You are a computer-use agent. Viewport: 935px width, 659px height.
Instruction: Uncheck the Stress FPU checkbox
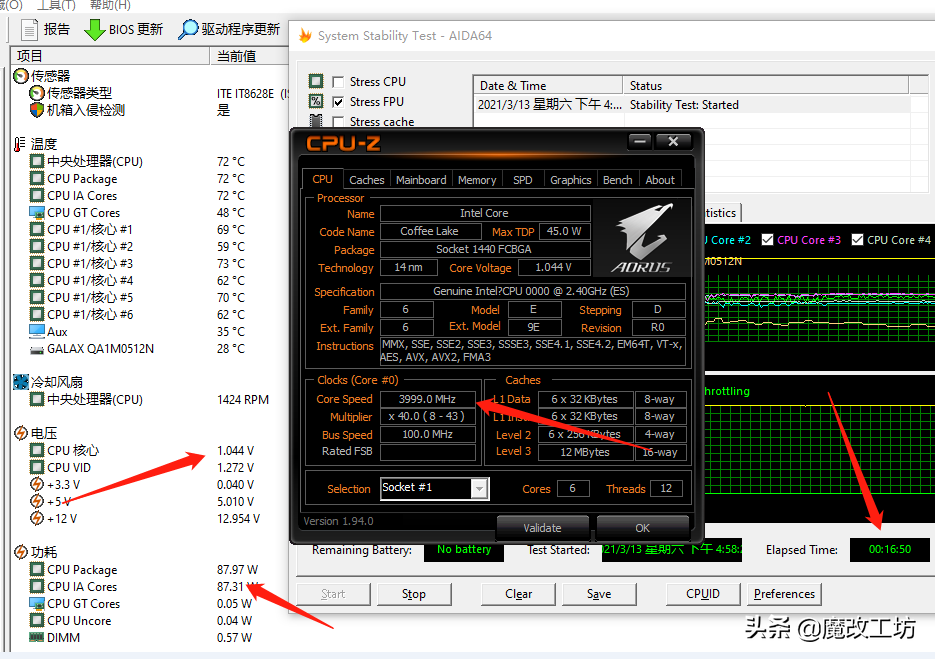tap(338, 102)
